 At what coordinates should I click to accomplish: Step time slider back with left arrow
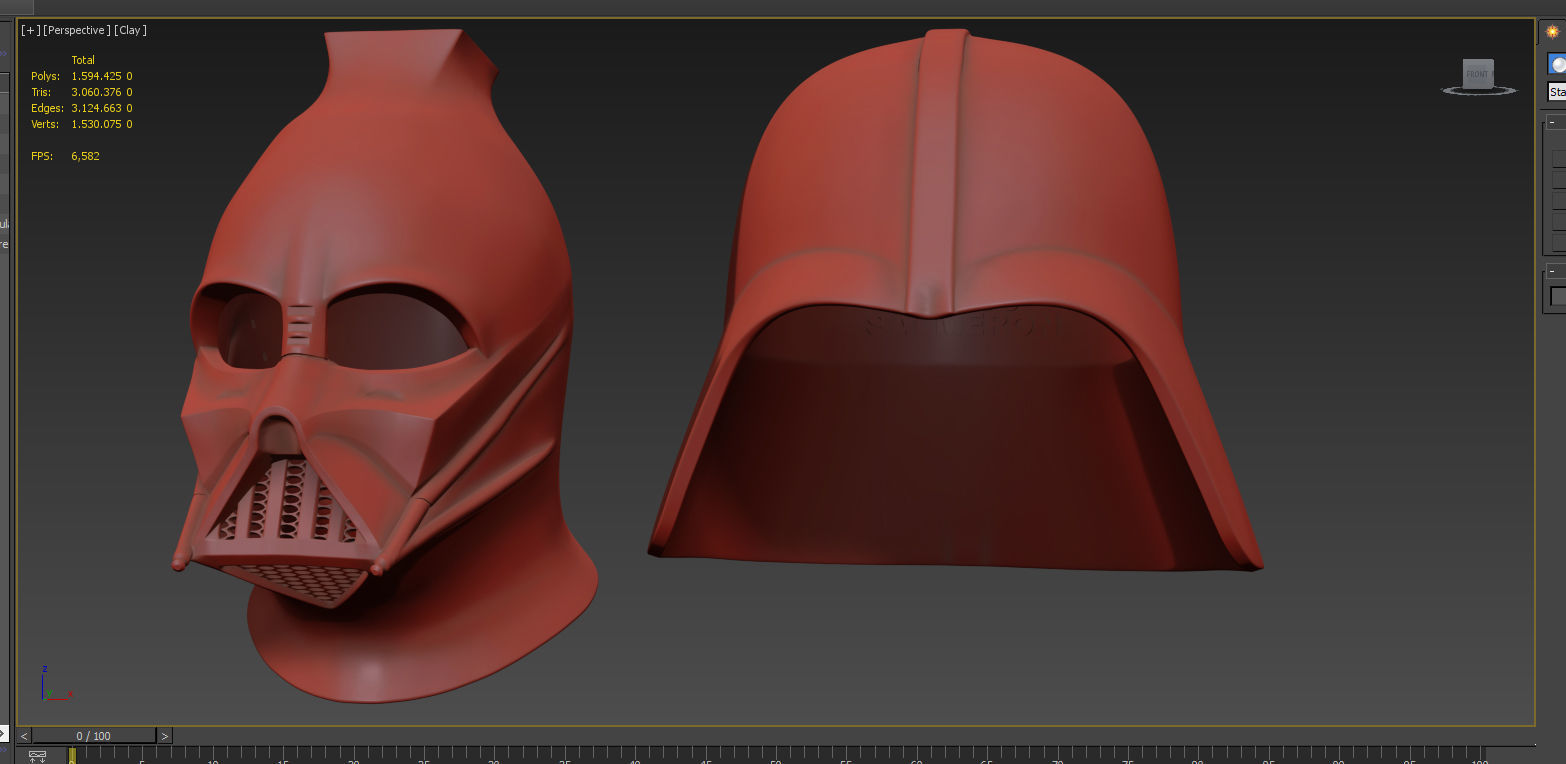[24, 736]
